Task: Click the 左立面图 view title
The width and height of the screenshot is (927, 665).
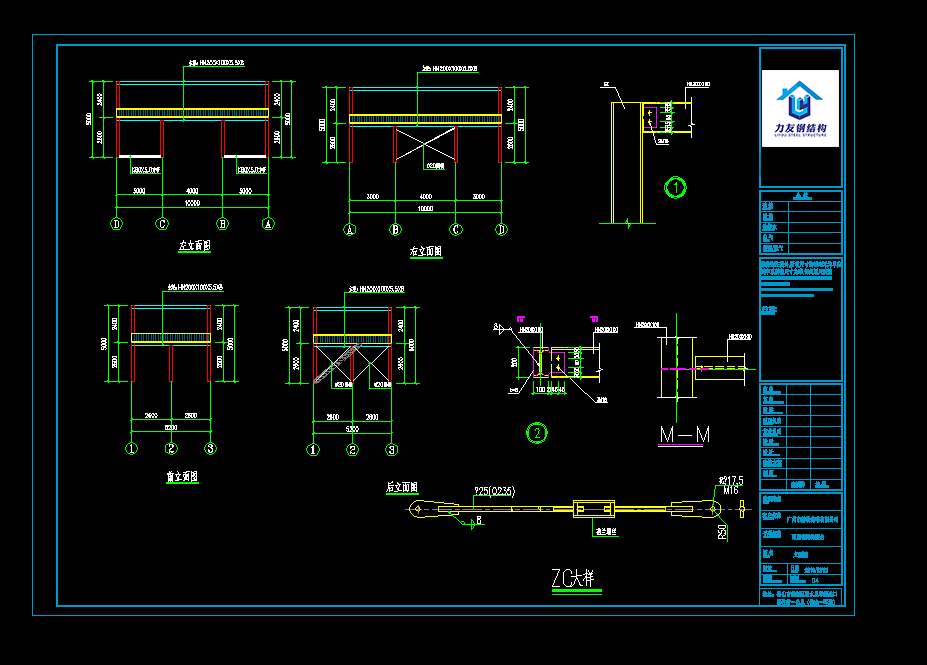Action: [x=194, y=246]
